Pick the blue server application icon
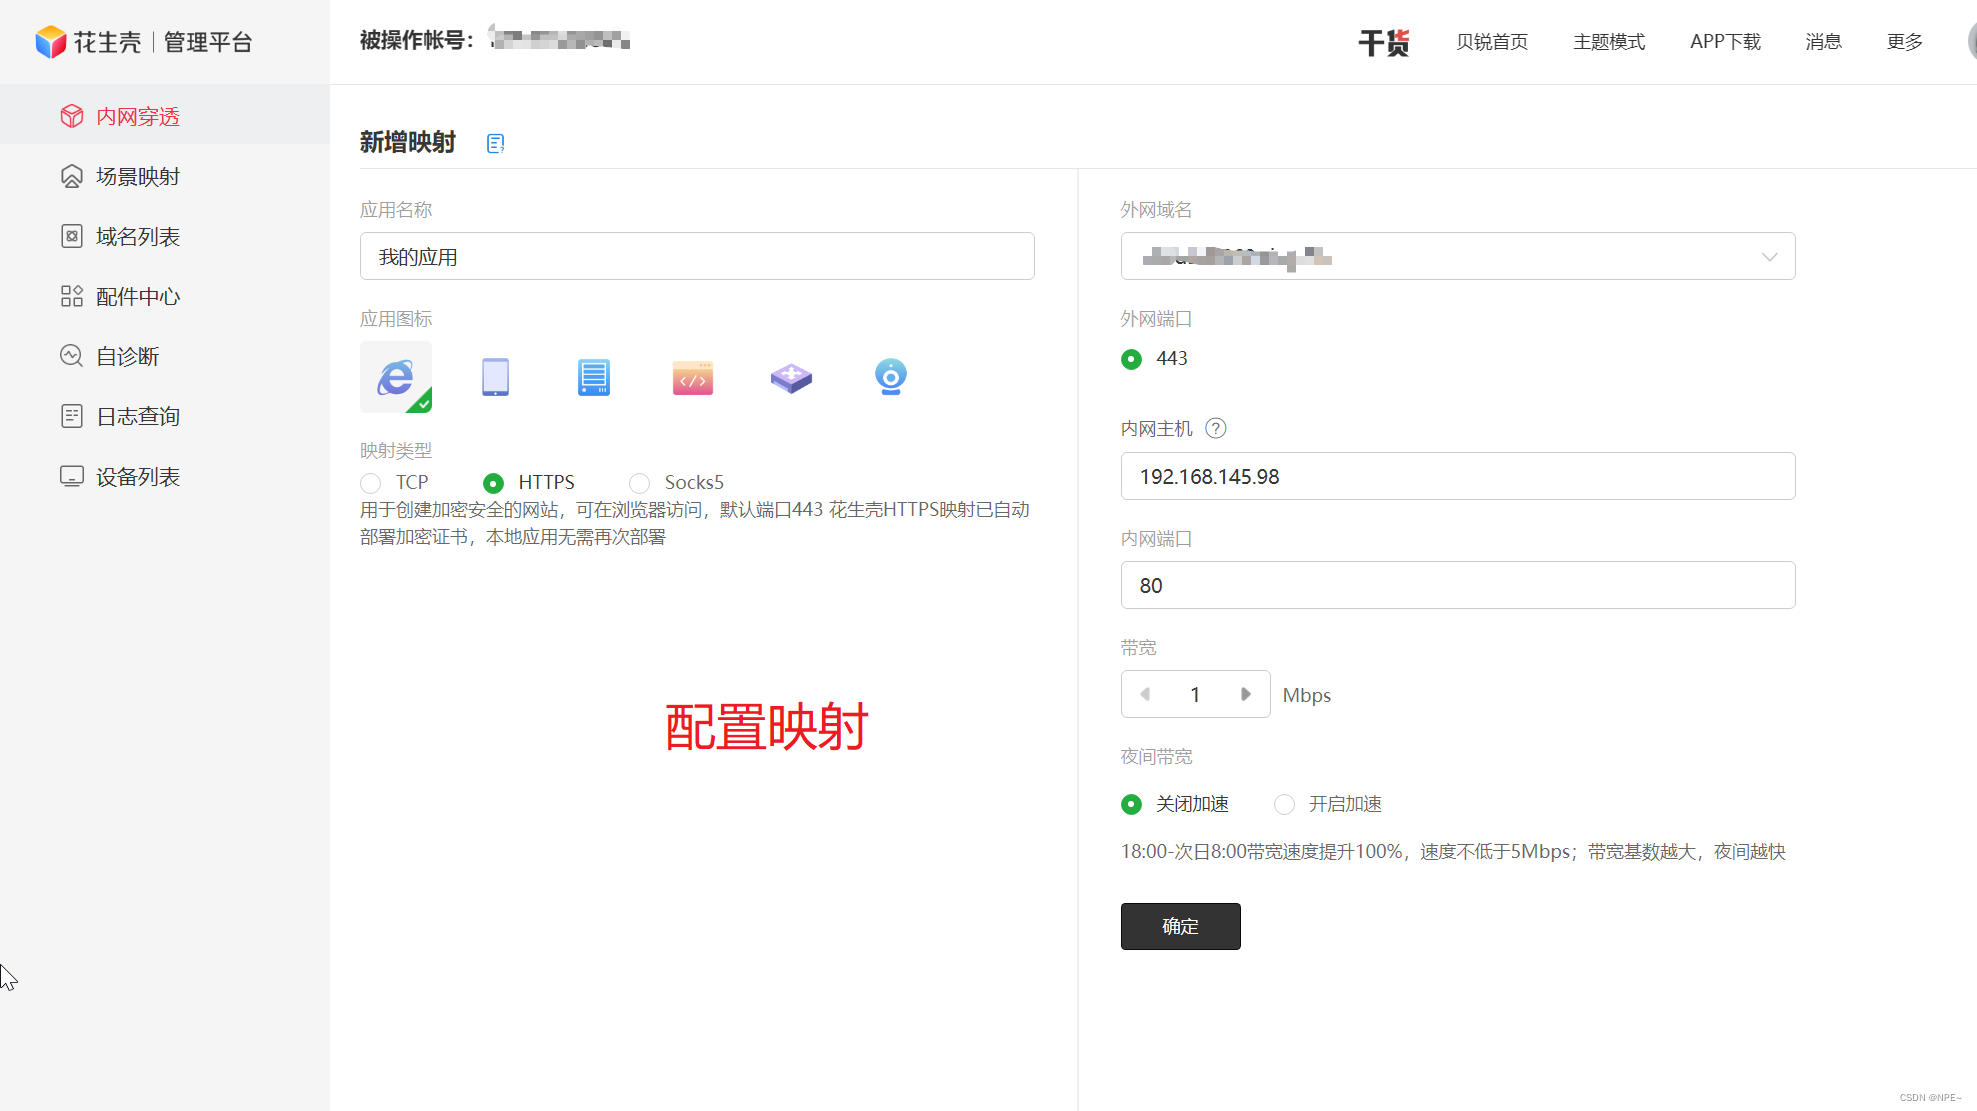 point(593,377)
